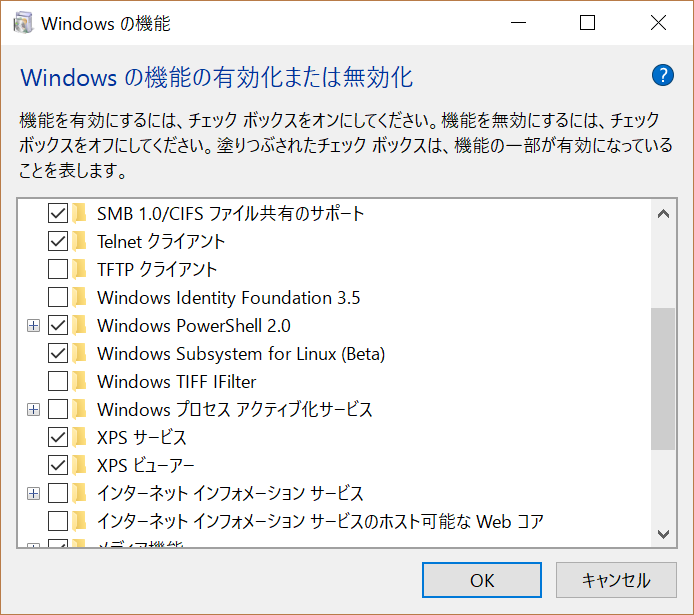Expand the Windows PowerShell 2.0 node
694x615 pixels.
click(33, 326)
